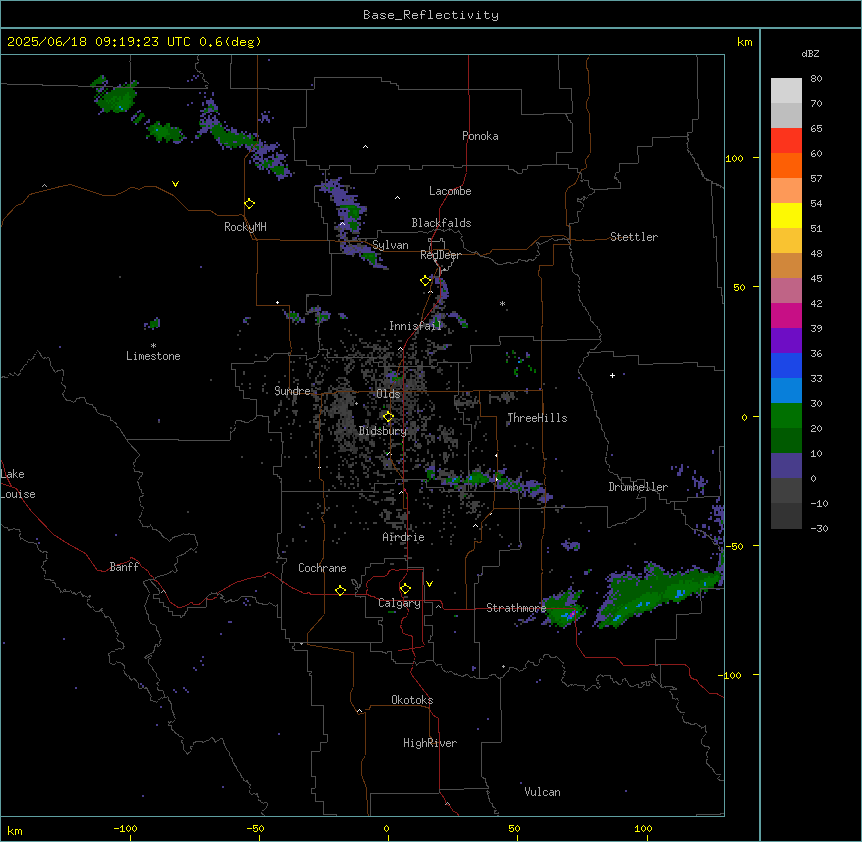The height and width of the screenshot is (842, 862).
Task: Click the Olds town label
Action: click(x=388, y=394)
